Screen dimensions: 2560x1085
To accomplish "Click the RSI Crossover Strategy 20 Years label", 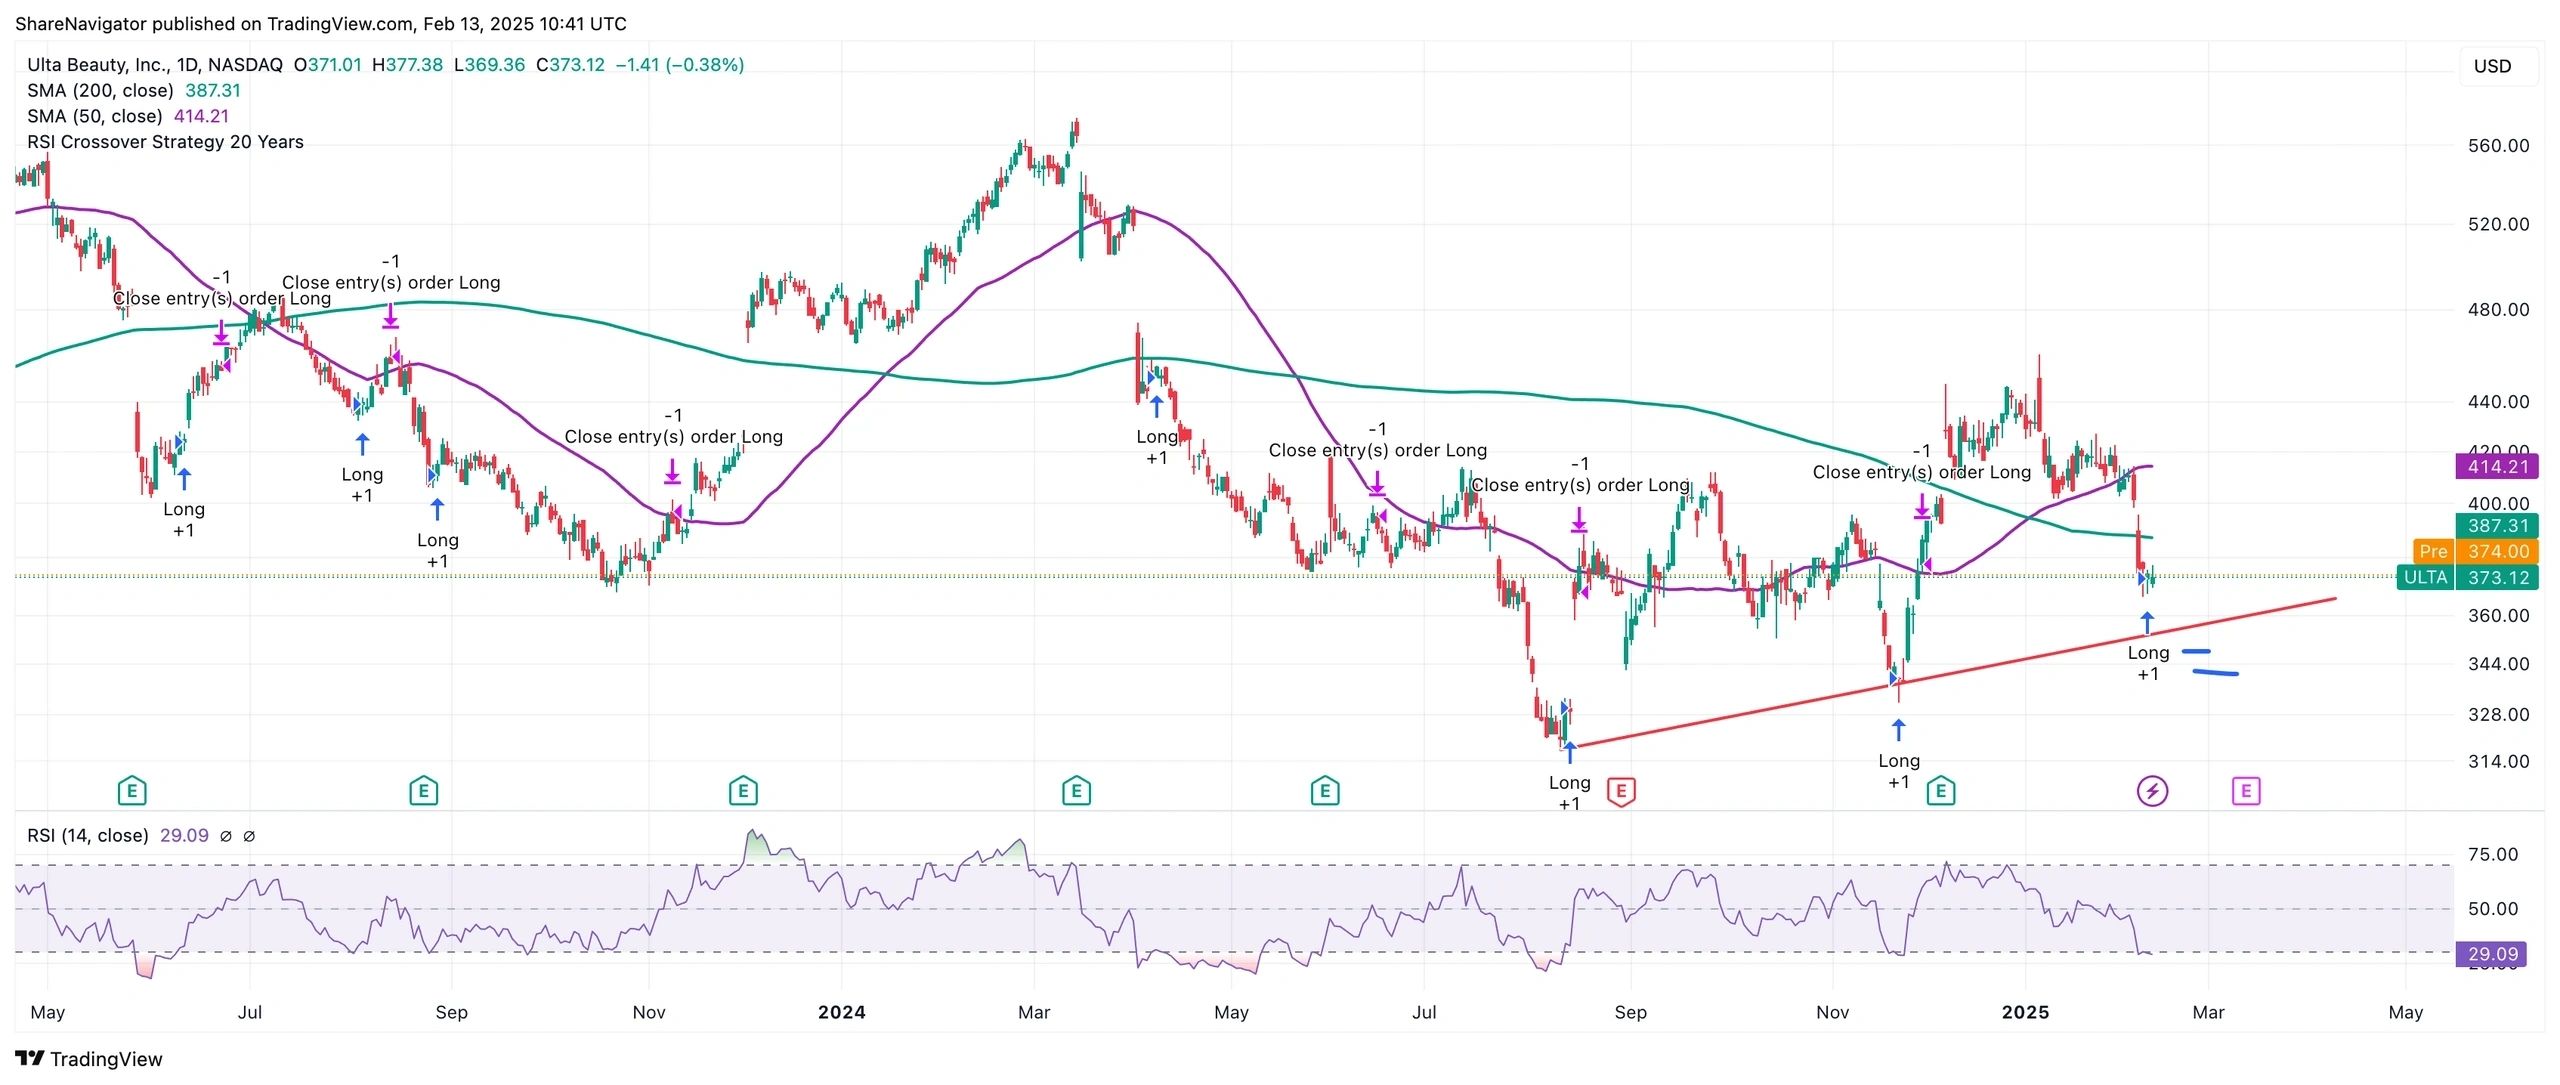I will click(165, 142).
